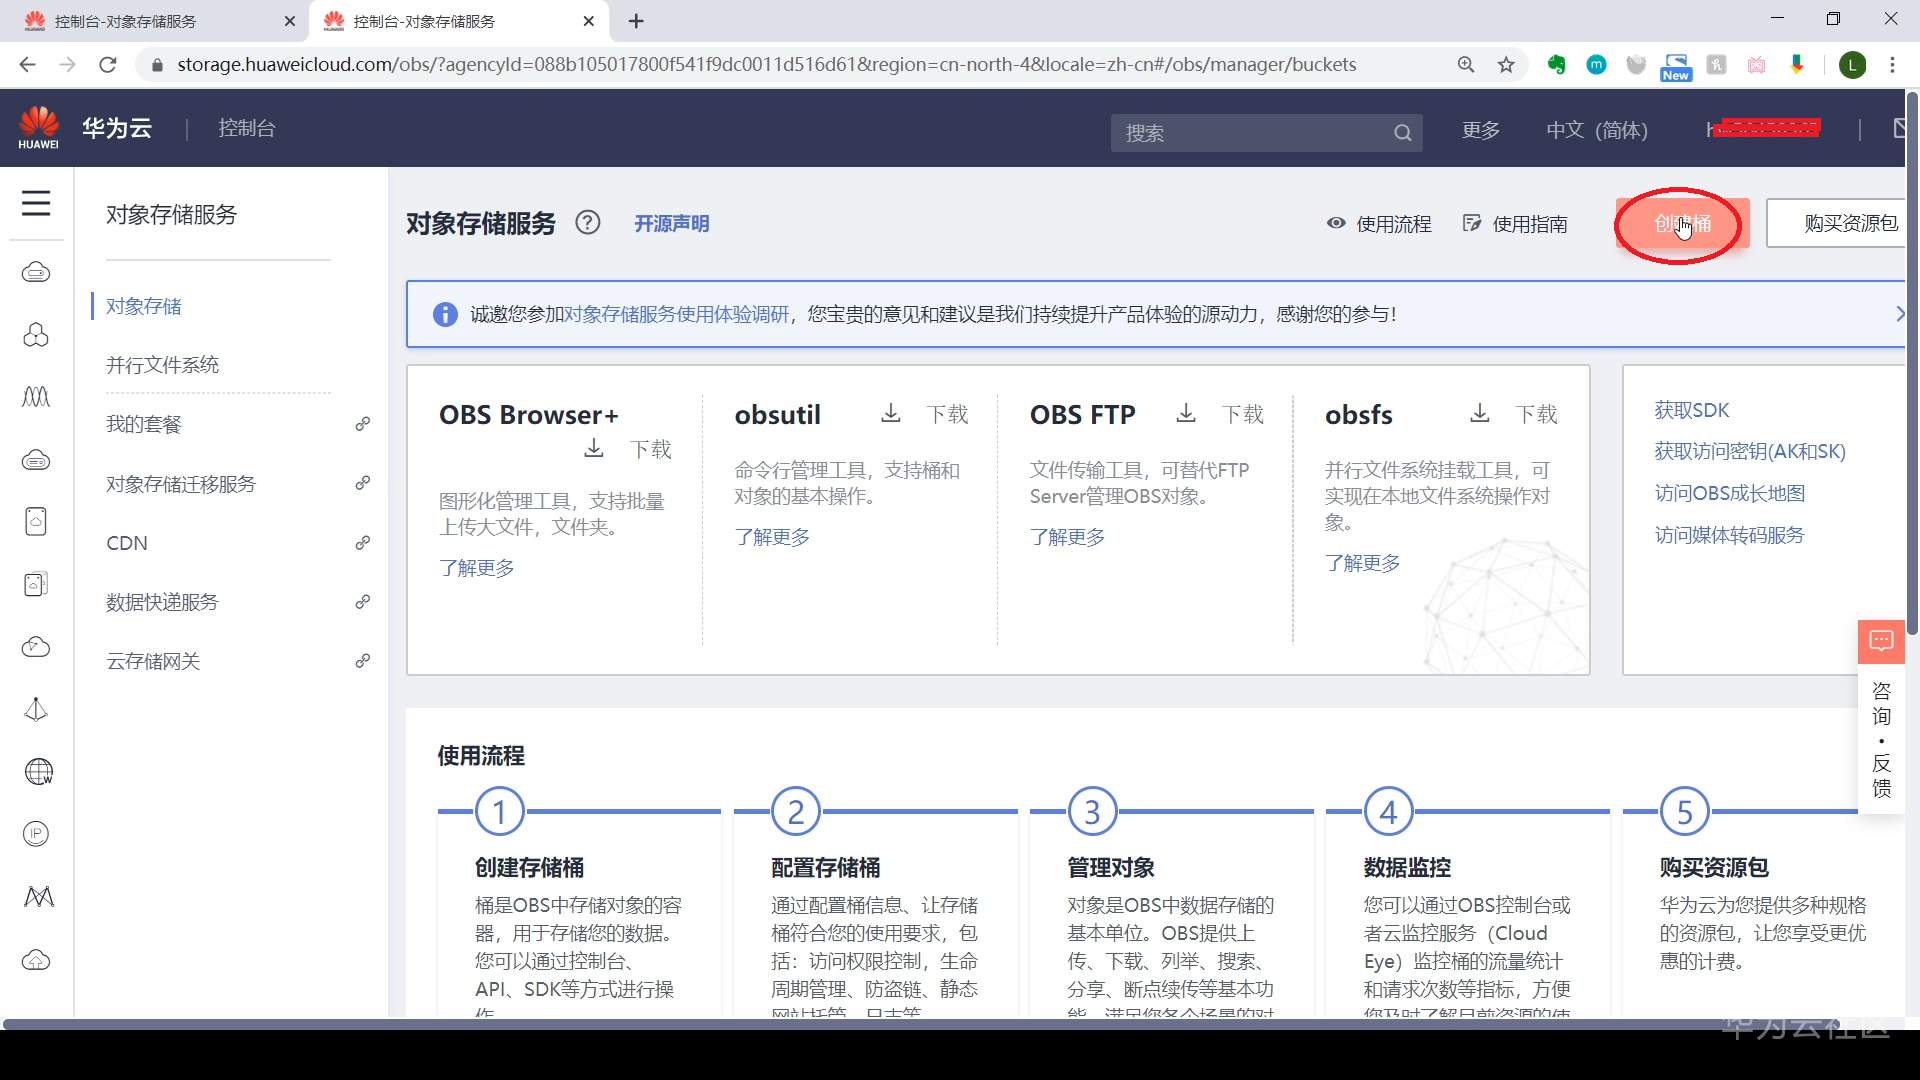Bookmark this page with the star icon
Viewport: 1920px width, 1080px height.
click(1506, 65)
